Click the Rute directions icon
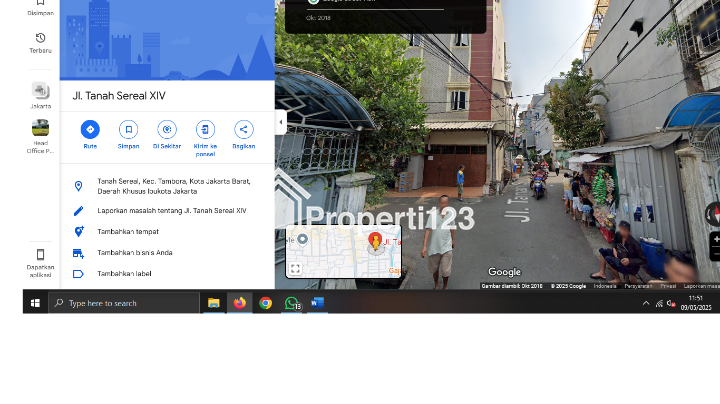Image resolution: width=720 pixels, height=404 pixels. 90,130
